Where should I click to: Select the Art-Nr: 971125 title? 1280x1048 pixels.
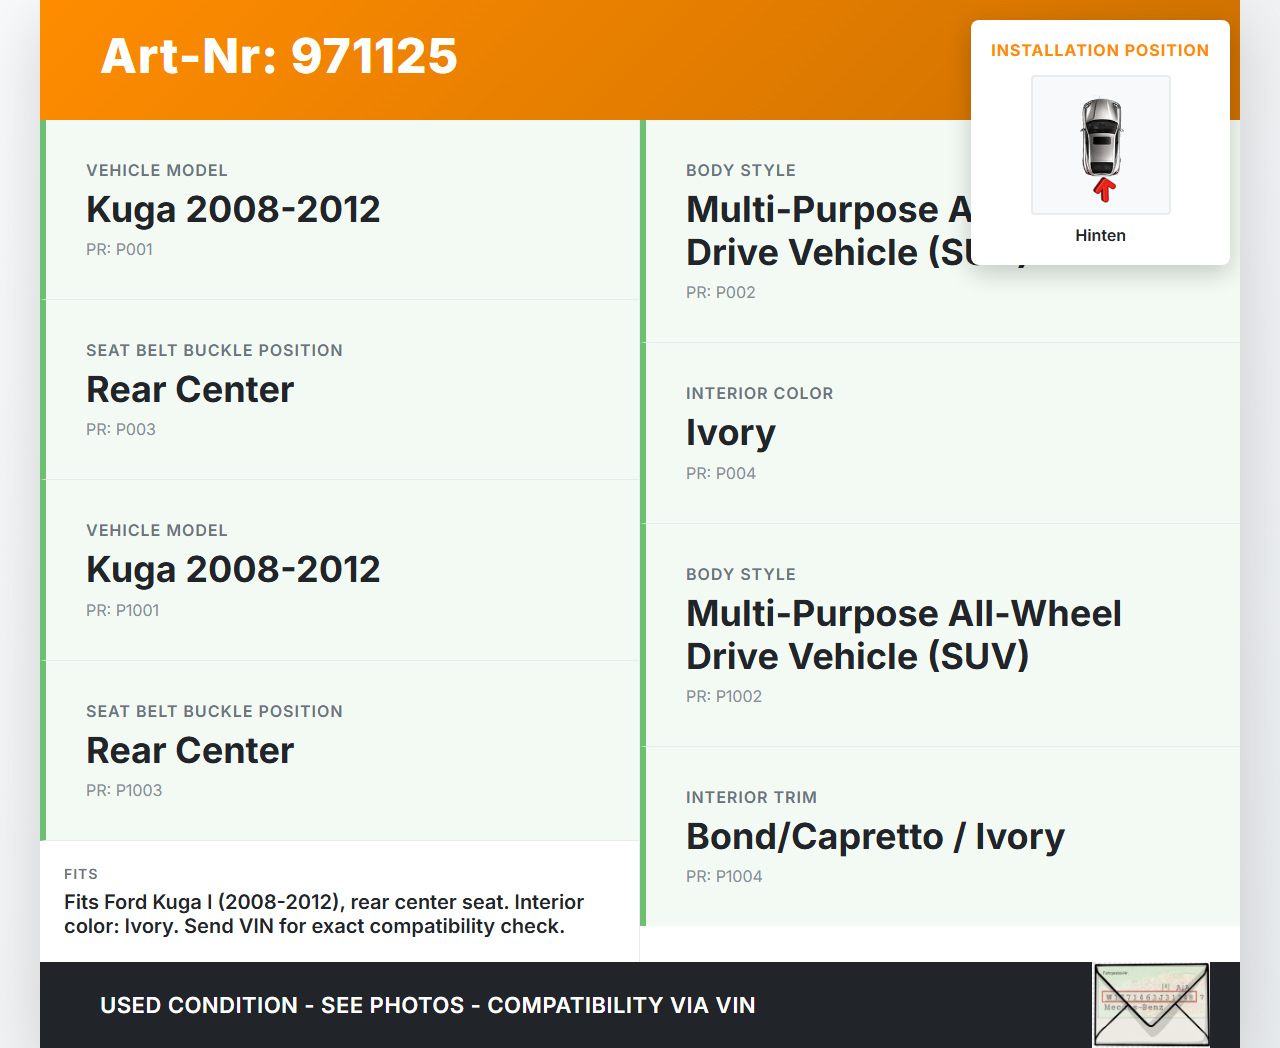(x=279, y=56)
